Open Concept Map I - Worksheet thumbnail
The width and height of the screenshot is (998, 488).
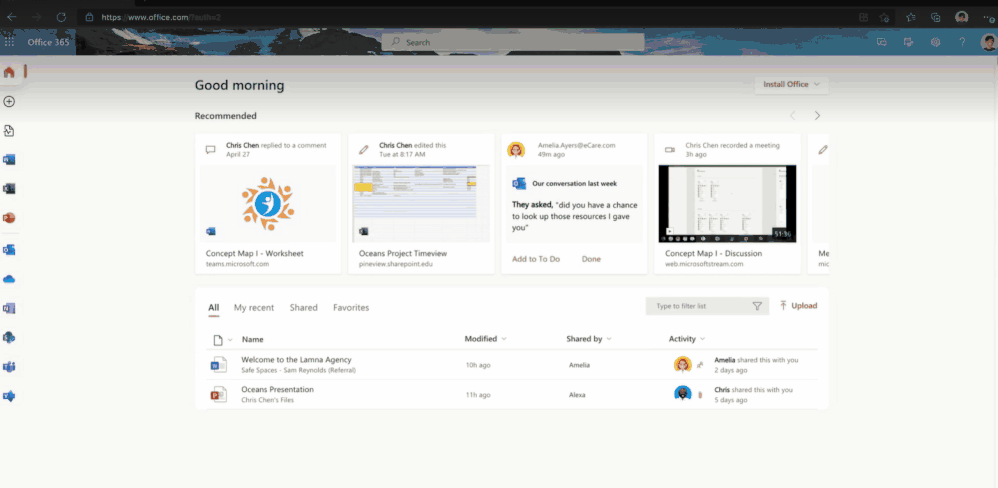tap(268, 204)
